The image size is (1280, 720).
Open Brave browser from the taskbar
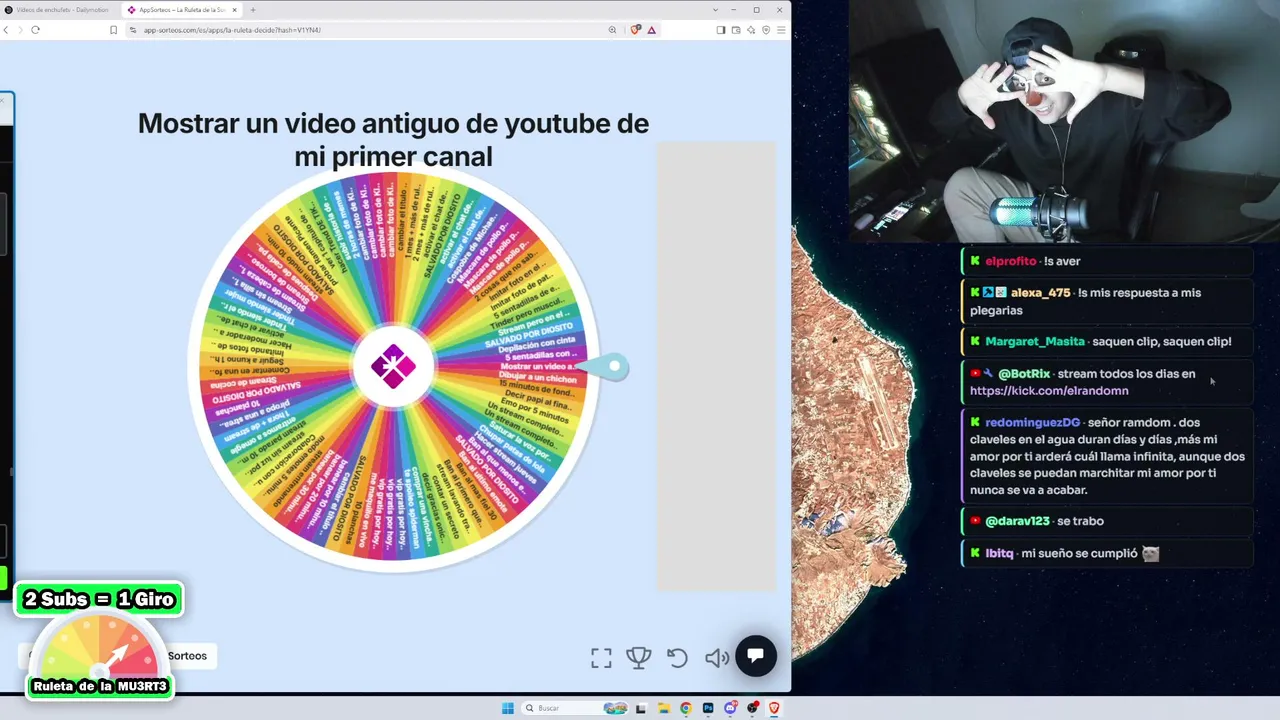tap(774, 708)
